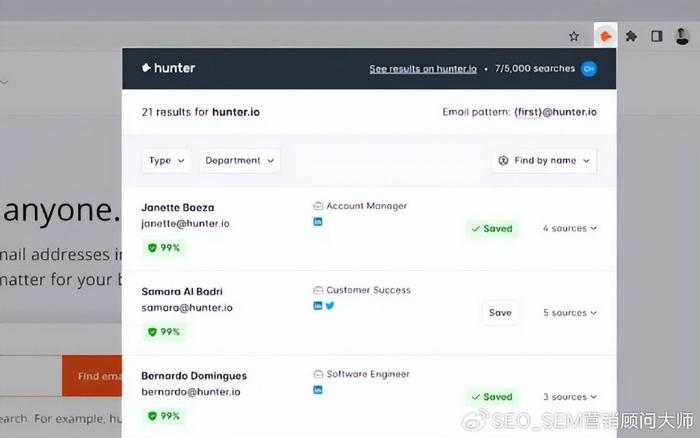Image resolution: width=700 pixels, height=438 pixels.
Task: Click the 99% shield badge for Samara Al Badri
Action: 163,332
